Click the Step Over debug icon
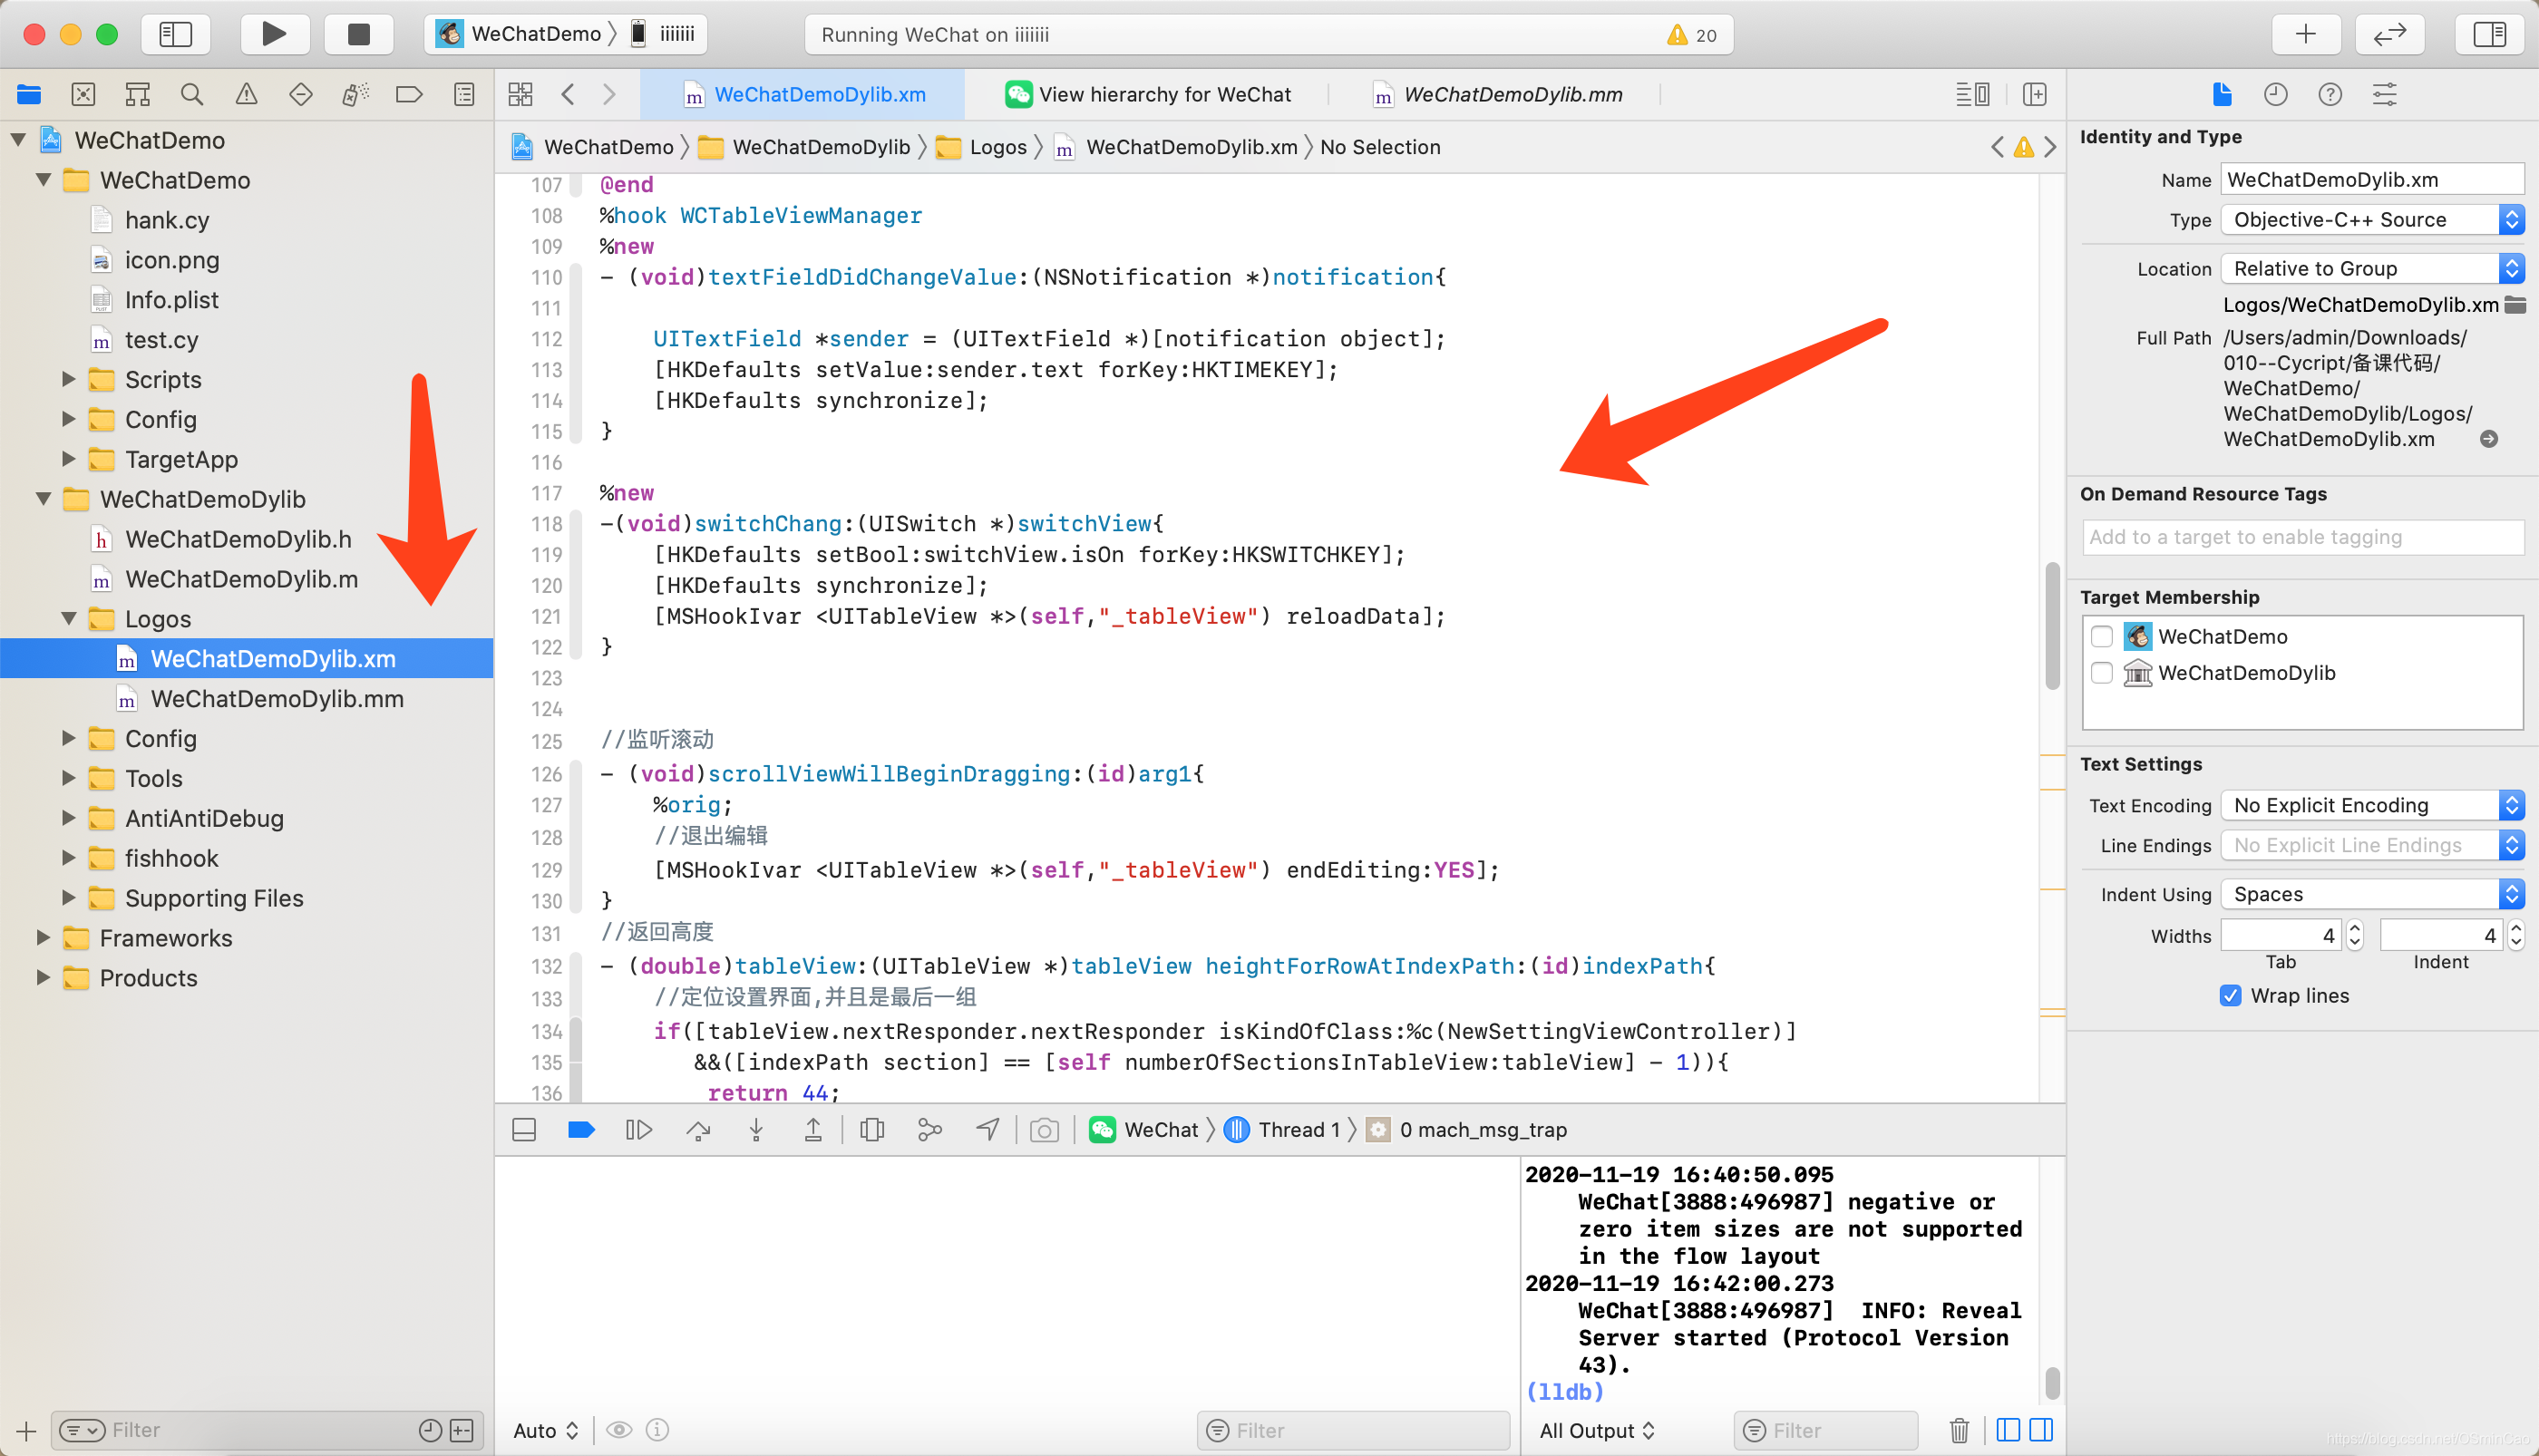Viewport: 2539px width, 1456px height. coord(698,1130)
